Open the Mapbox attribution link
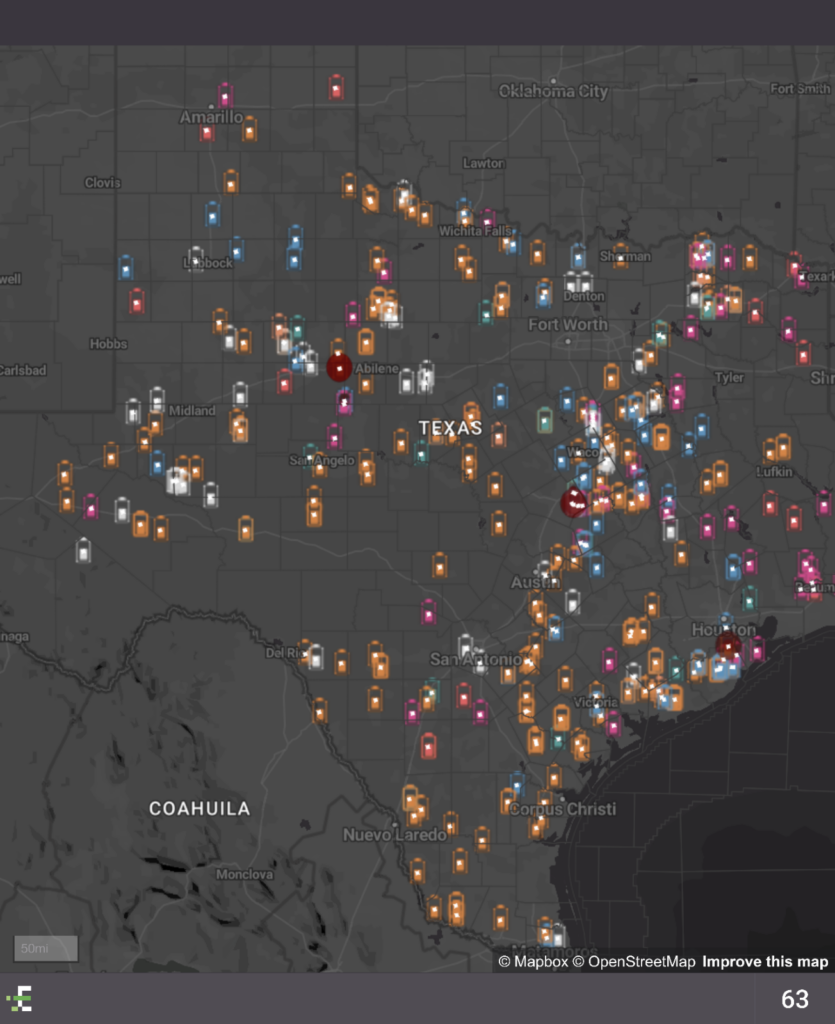 tap(533, 962)
